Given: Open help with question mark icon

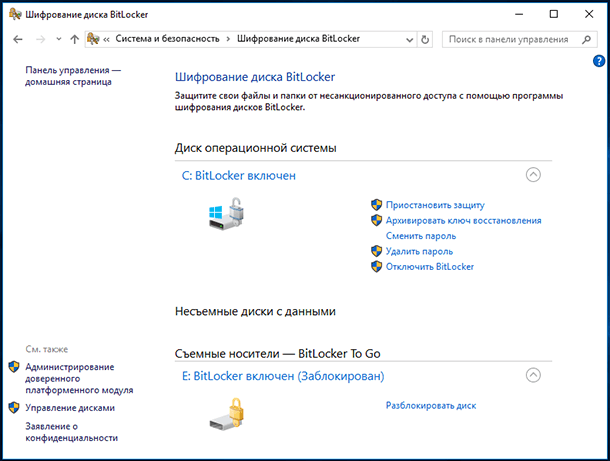Looking at the screenshot, I should (599, 61).
